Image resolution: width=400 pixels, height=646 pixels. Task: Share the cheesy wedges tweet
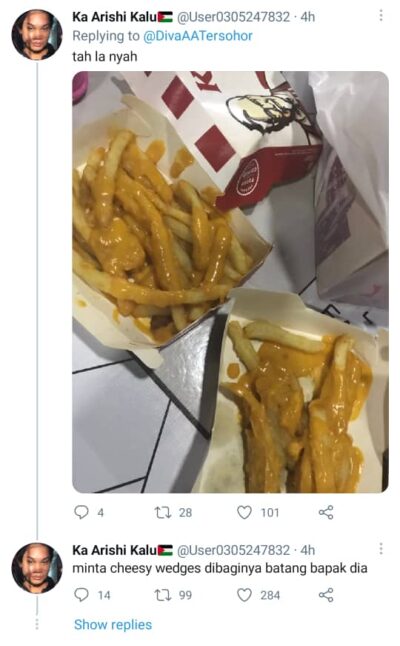326,595
